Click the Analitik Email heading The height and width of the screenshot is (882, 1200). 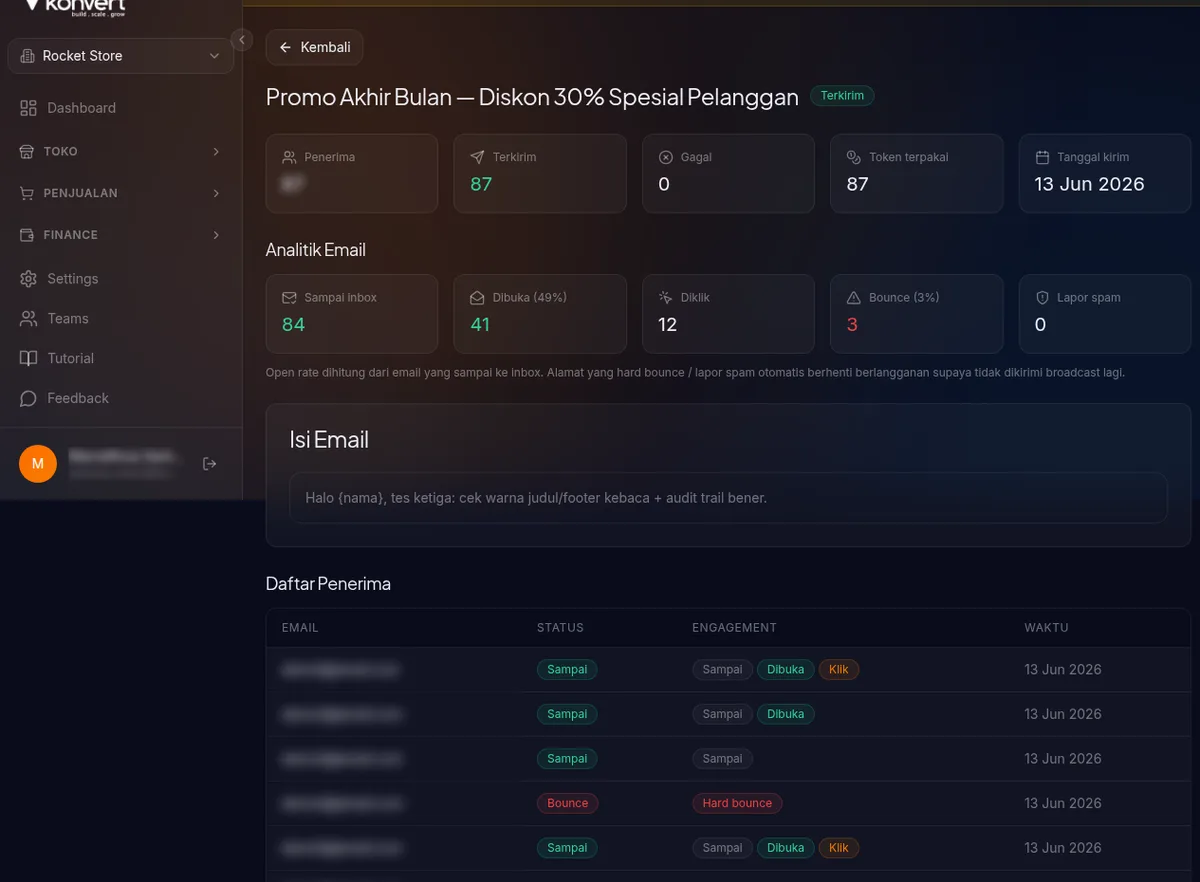(316, 250)
